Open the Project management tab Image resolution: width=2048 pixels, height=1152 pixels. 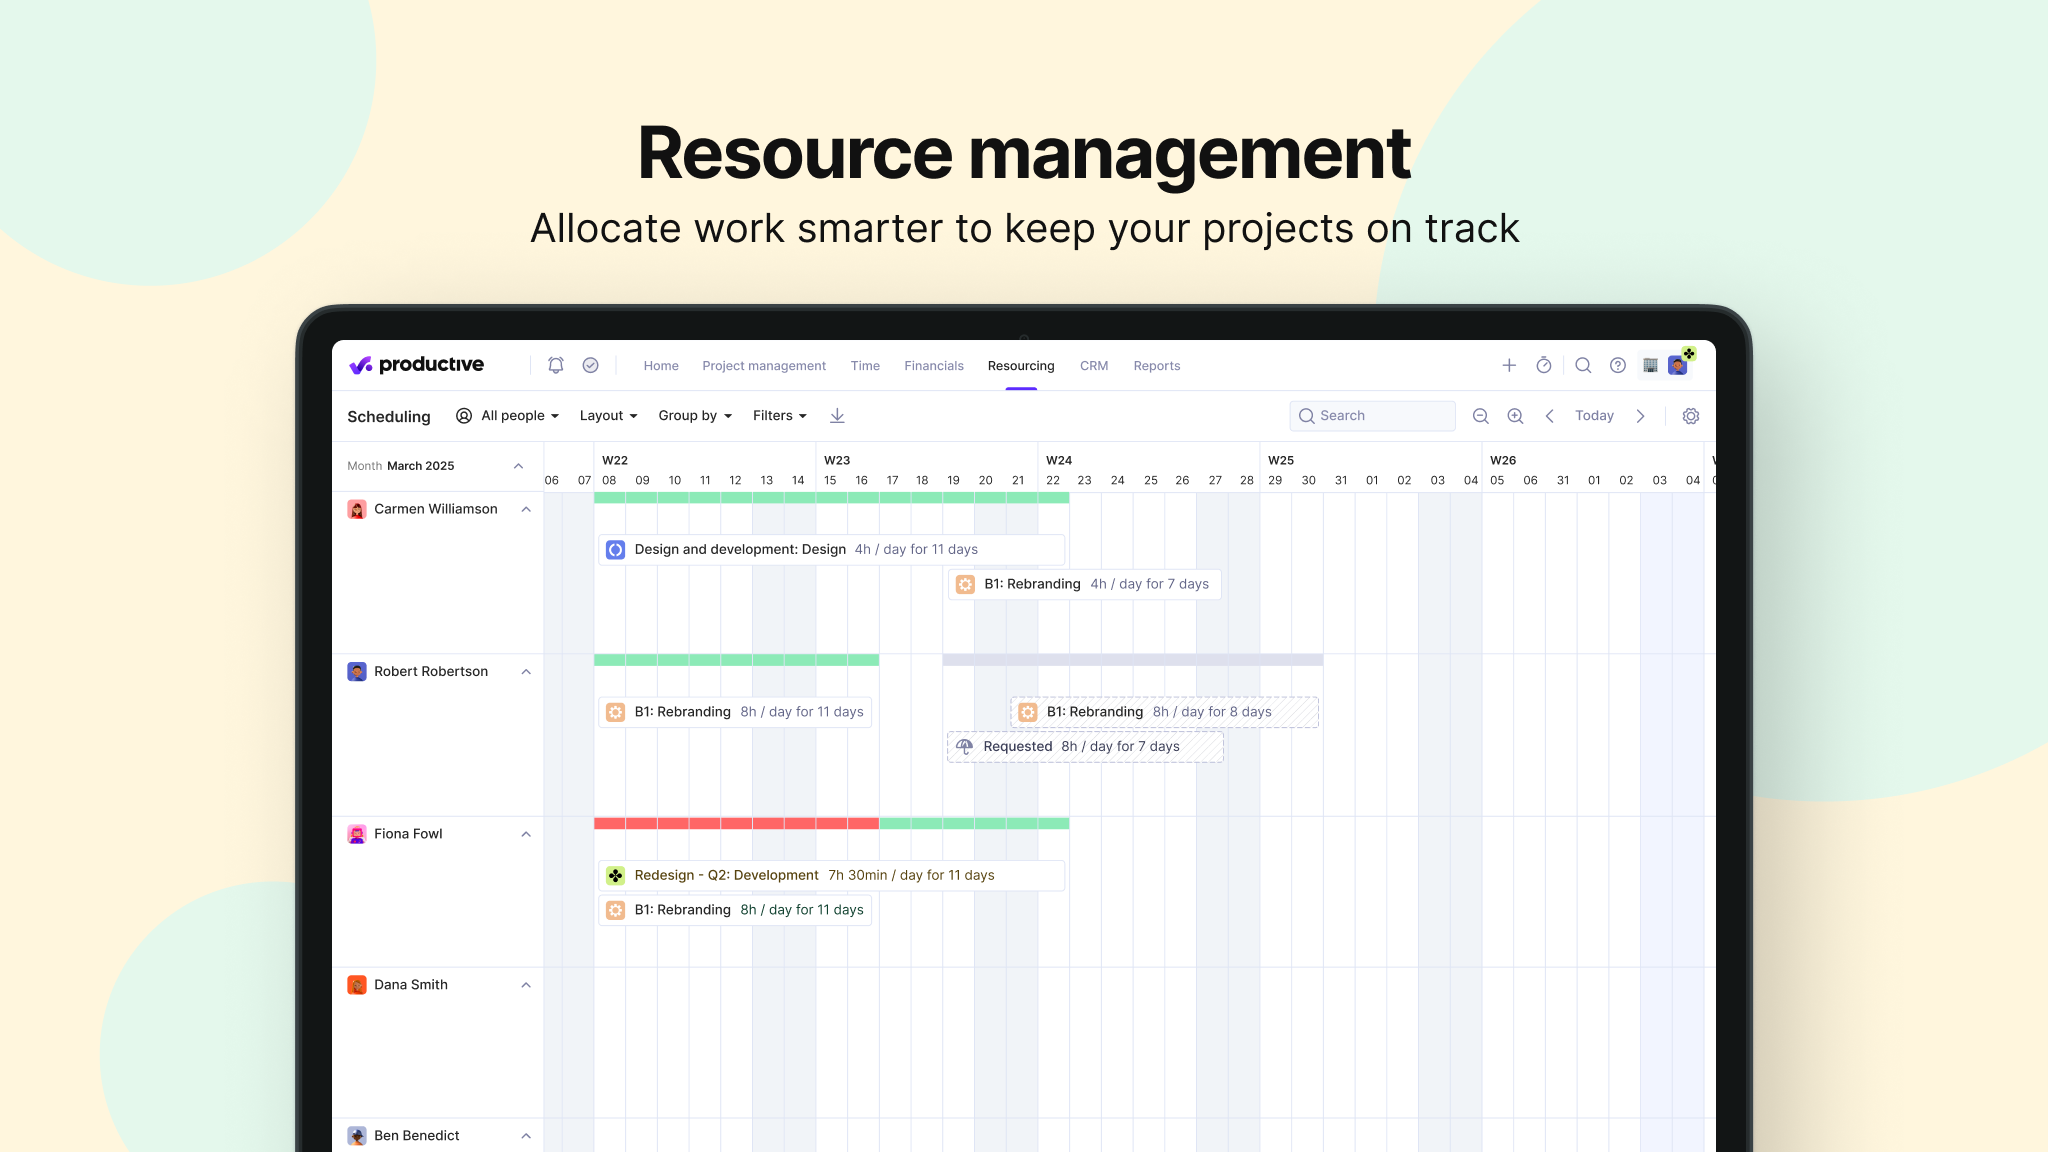[x=764, y=366]
